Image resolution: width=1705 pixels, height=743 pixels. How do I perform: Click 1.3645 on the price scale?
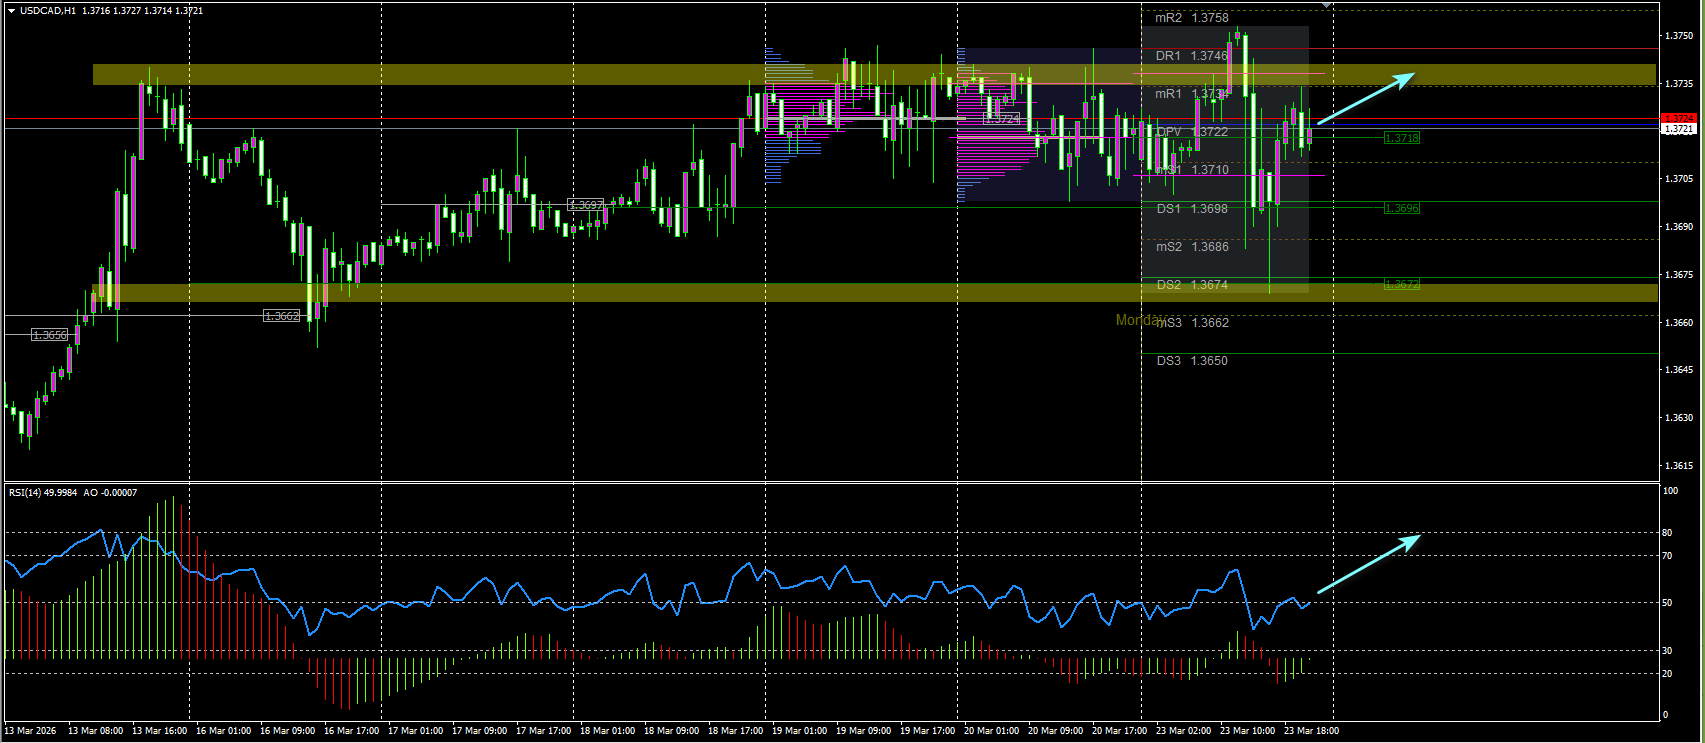tap(1679, 370)
